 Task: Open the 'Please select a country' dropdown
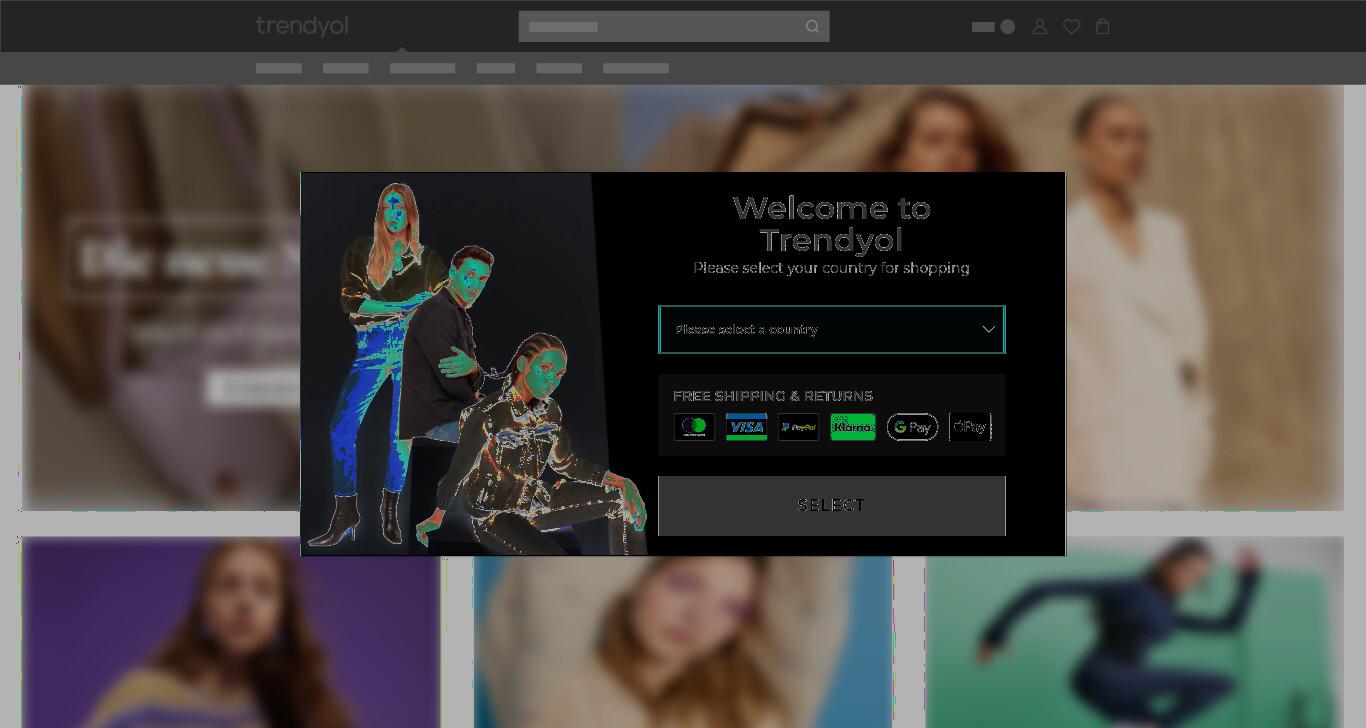832,329
